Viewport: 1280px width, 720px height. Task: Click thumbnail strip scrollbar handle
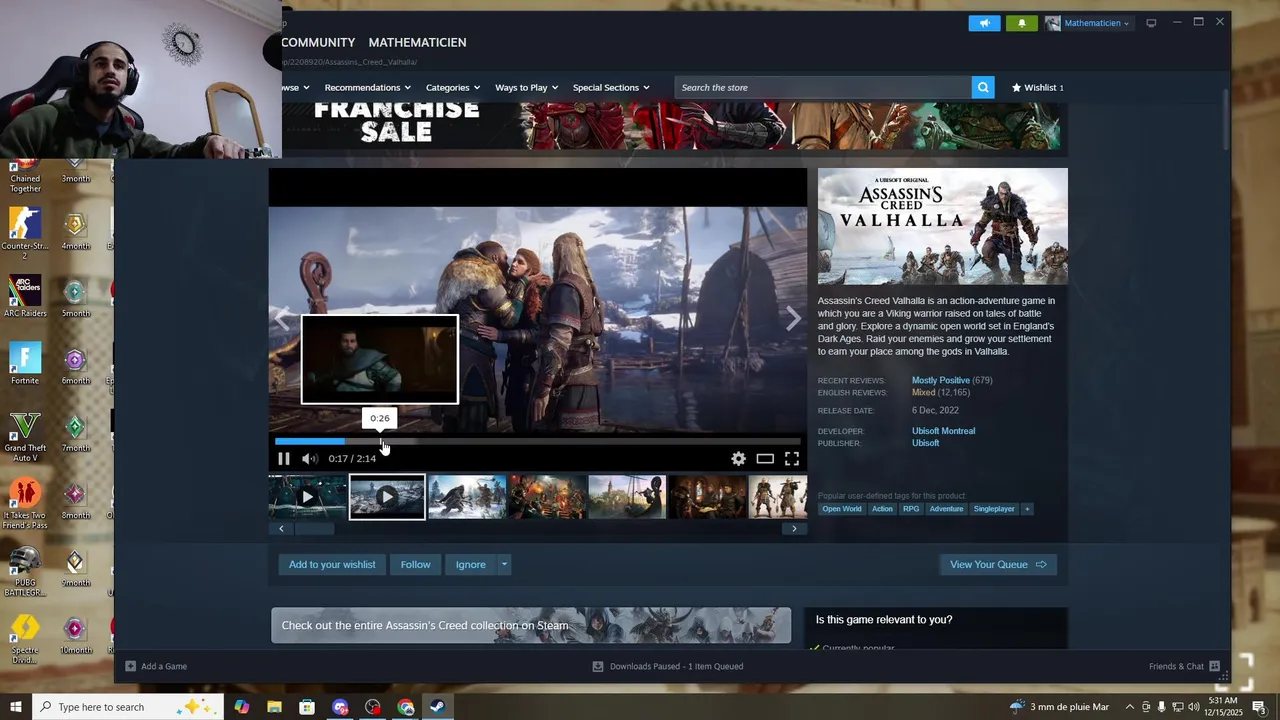click(314, 528)
